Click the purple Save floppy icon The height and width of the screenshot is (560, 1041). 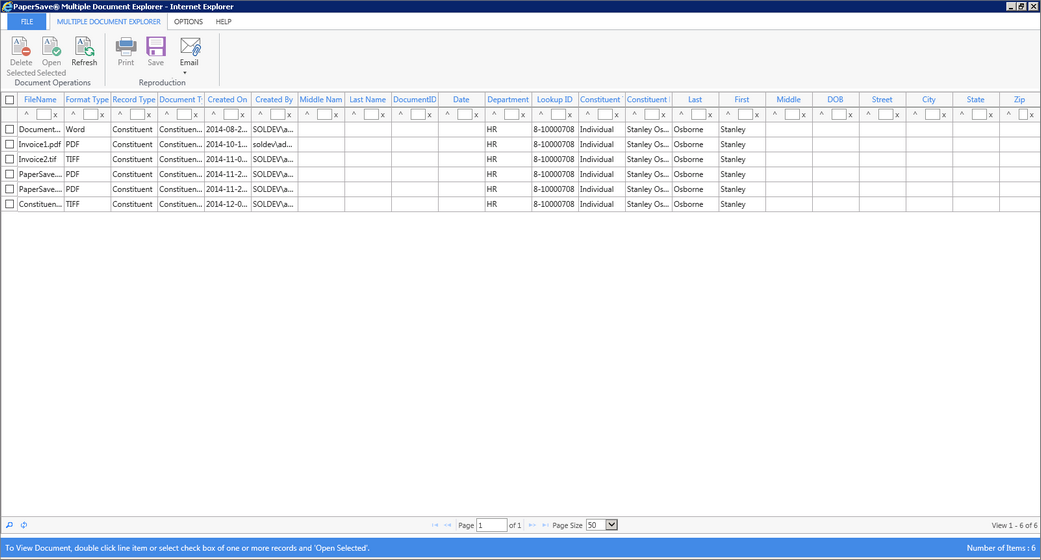[156, 46]
